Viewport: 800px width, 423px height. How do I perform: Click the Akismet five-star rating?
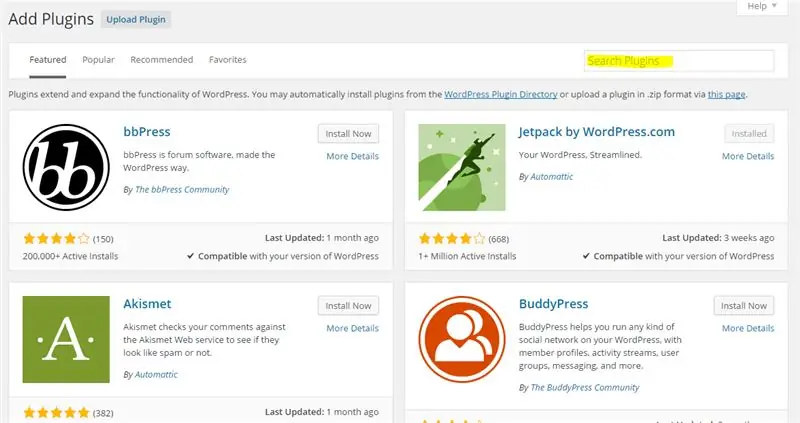pyautogui.click(x=57, y=412)
